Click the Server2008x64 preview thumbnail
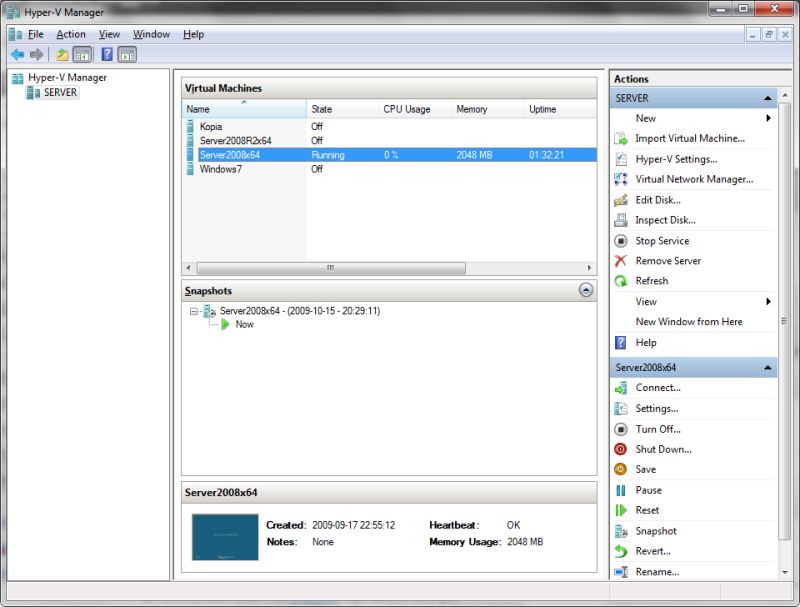 (x=224, y=537)
